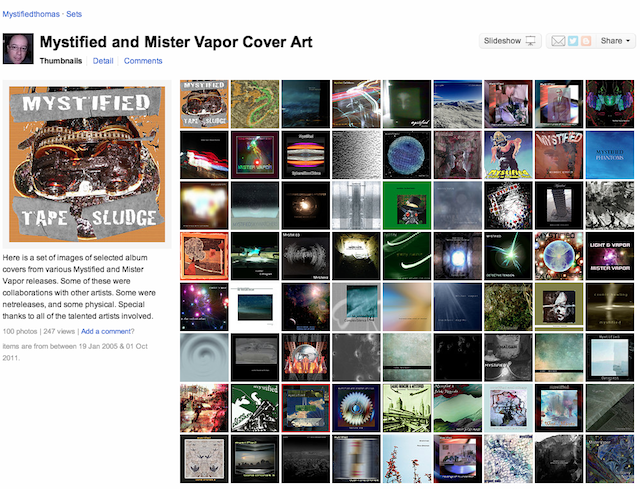Switch to the Comments view
This screenshot has width=640, height=489.
[143, 61]
